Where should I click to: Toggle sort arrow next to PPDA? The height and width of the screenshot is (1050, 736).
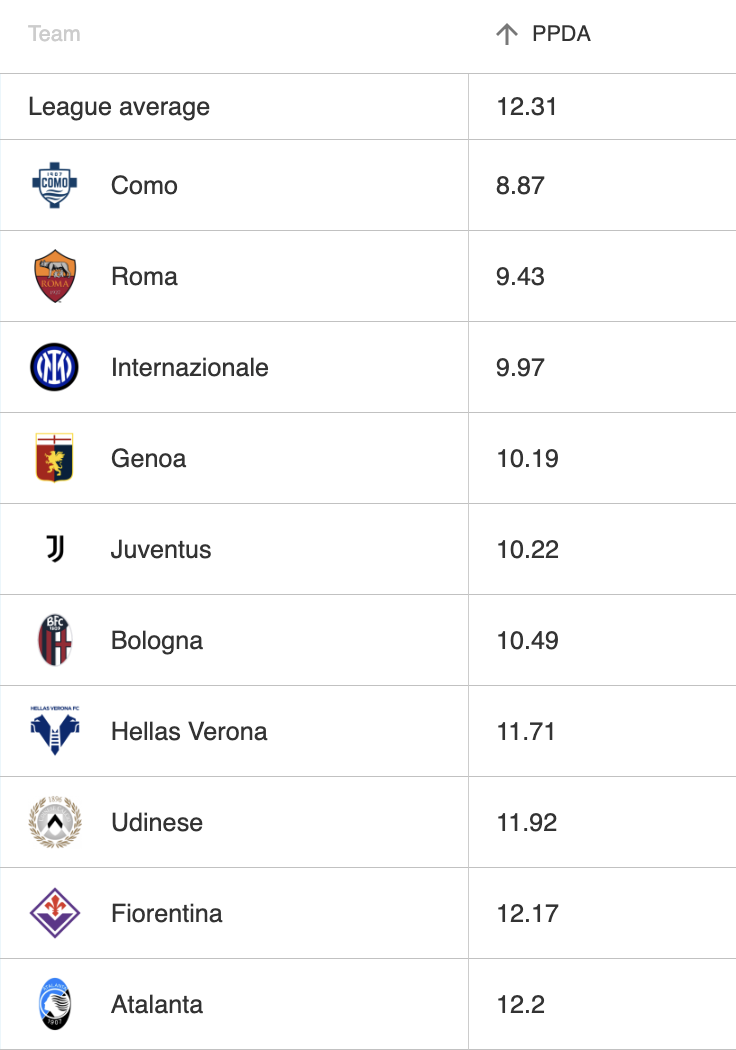coord(507,33)
